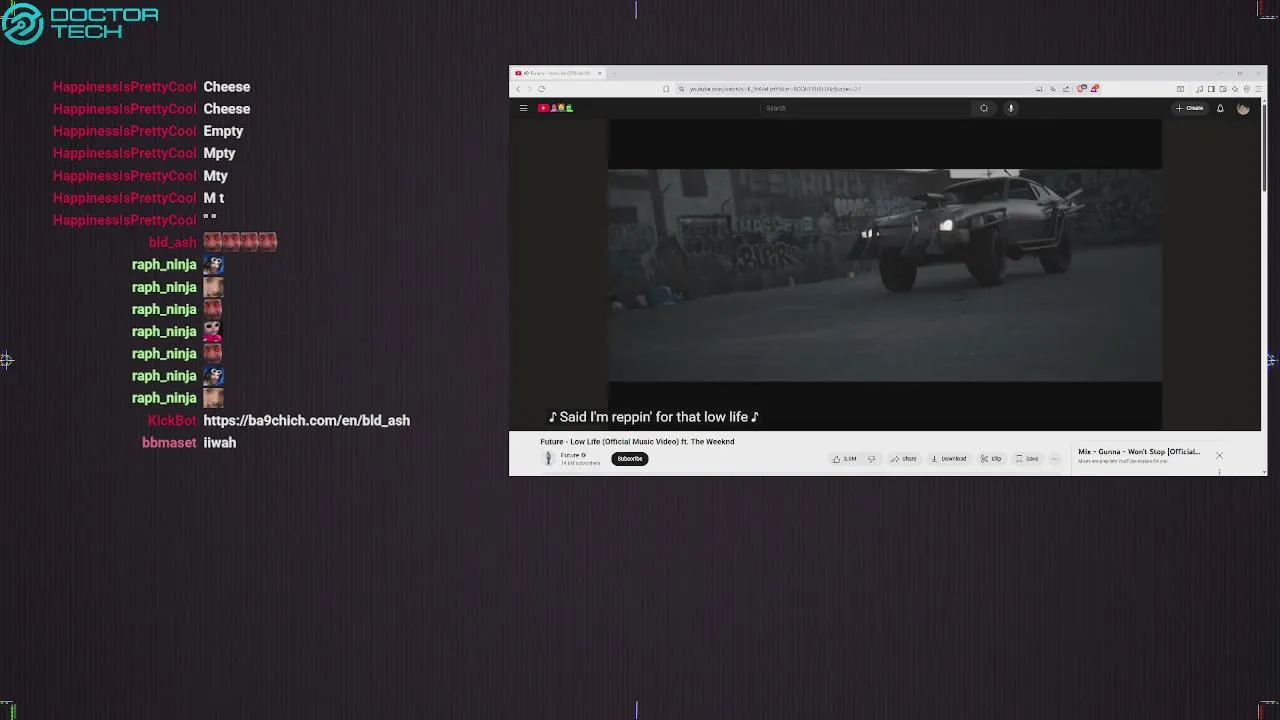The height and width of the screenshot is (720, 1280).
Task: Click the Brave rewards icon in the address bar
Action: point(1095,89)
